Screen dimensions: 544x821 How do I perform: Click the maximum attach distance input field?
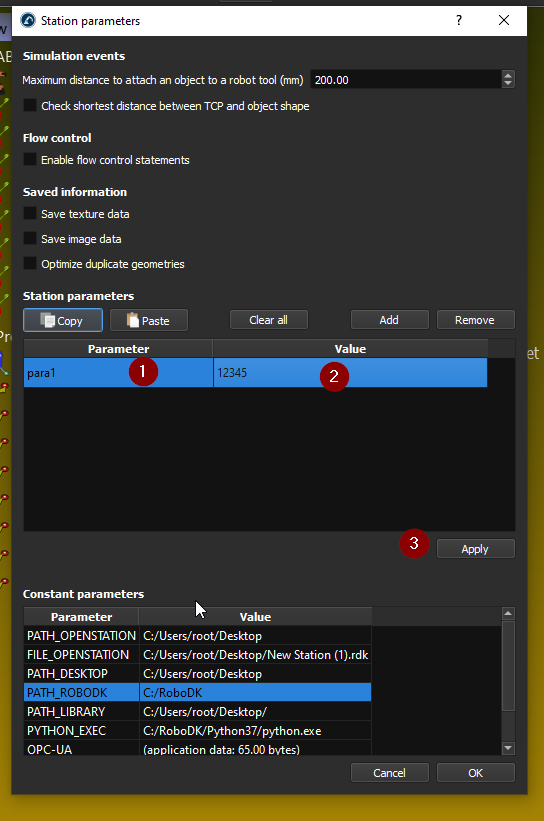(x=406, y=80)
